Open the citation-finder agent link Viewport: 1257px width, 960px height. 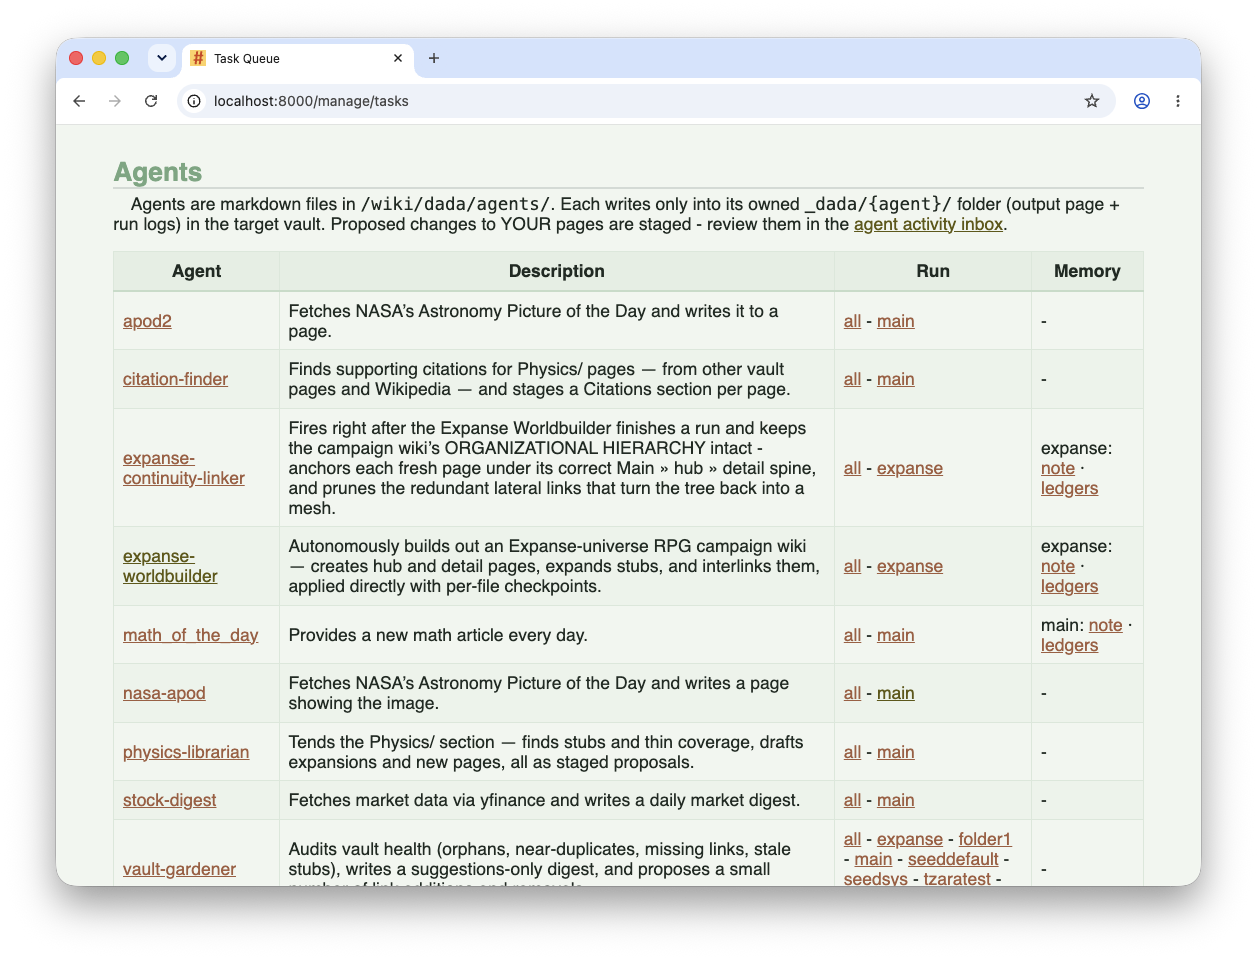tap(175, 379)
